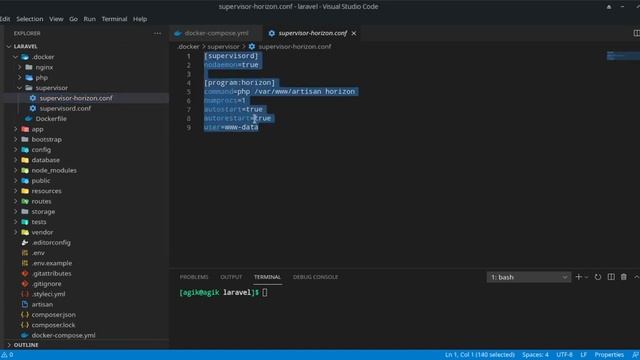Open the Go menu
This screenshot has width=640, height=360.
73,19
